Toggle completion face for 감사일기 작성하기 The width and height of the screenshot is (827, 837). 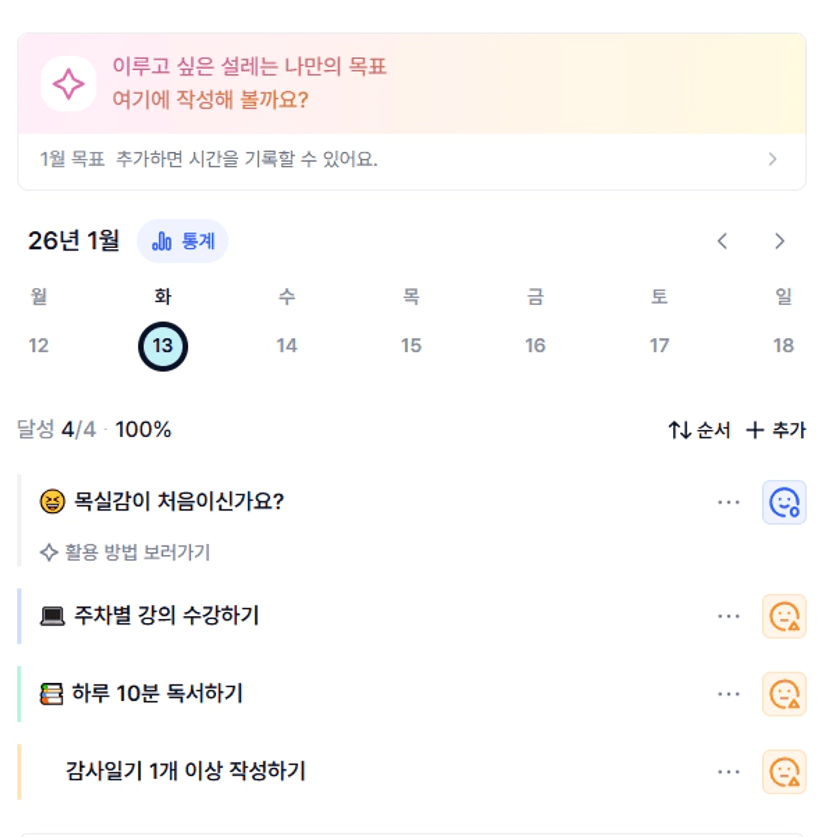[784, 772]
